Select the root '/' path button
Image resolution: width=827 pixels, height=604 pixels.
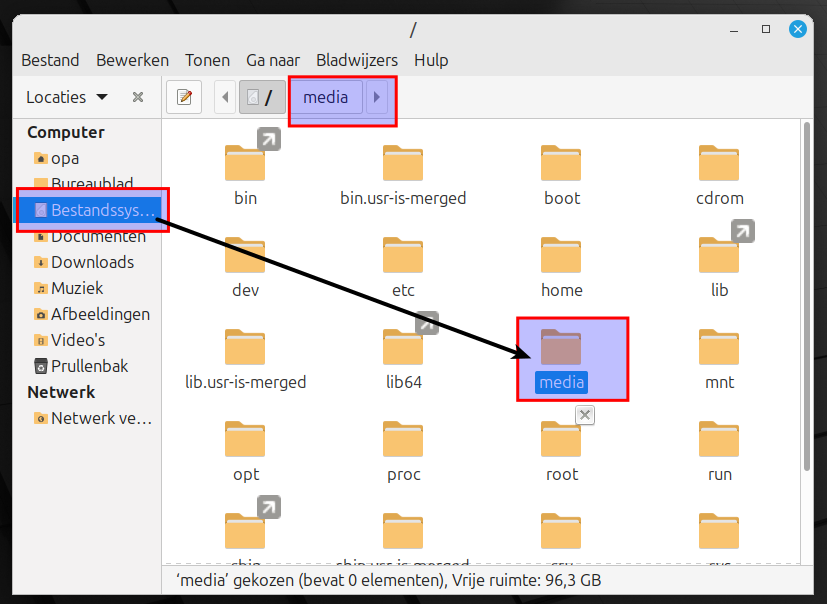coord(262,97)
